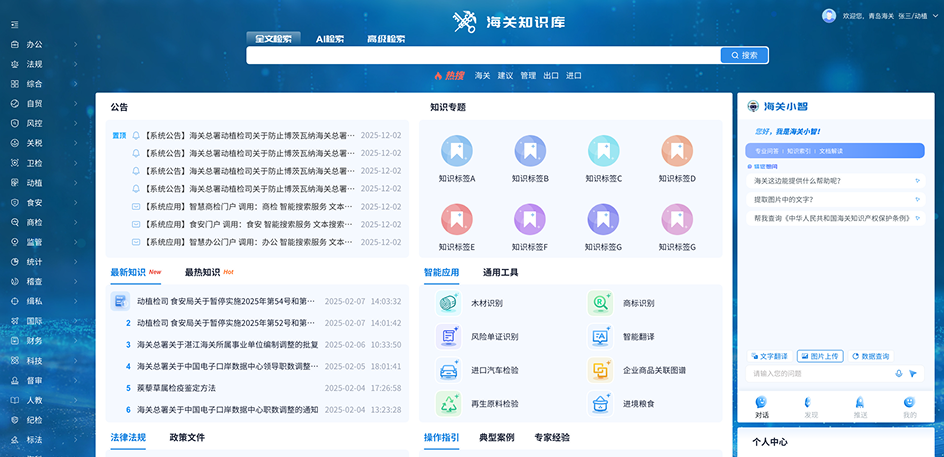
Task: Select the 知识标签C bookmark icon
Action: pyautogui.click(x=603, y=151)
